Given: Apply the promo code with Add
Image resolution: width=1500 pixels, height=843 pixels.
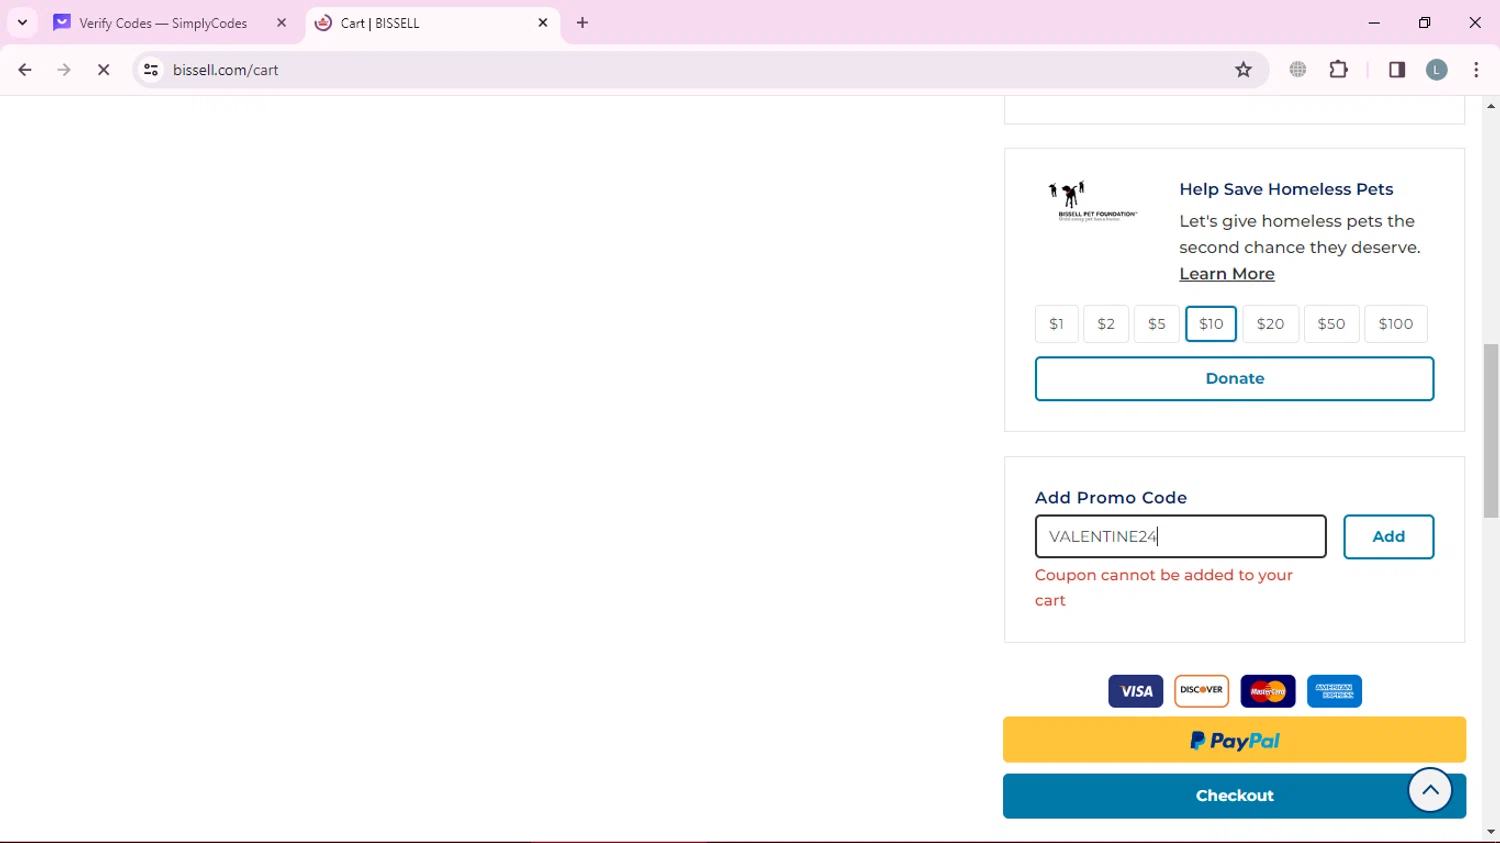Looking at the screenshot, I should [1389, 537].
